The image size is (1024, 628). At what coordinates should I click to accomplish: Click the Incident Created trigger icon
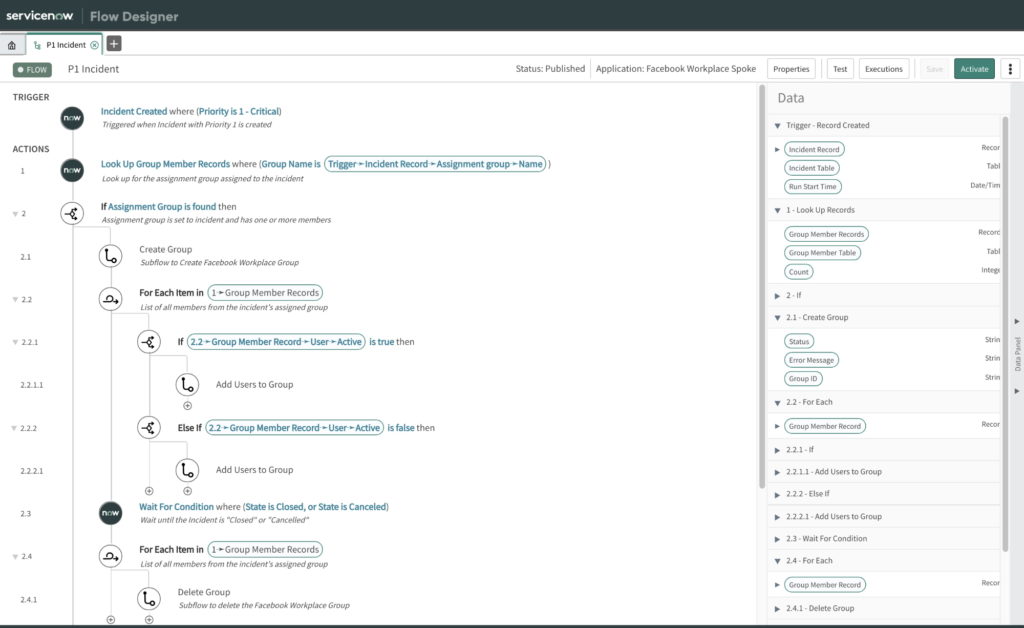coord(71,118)
